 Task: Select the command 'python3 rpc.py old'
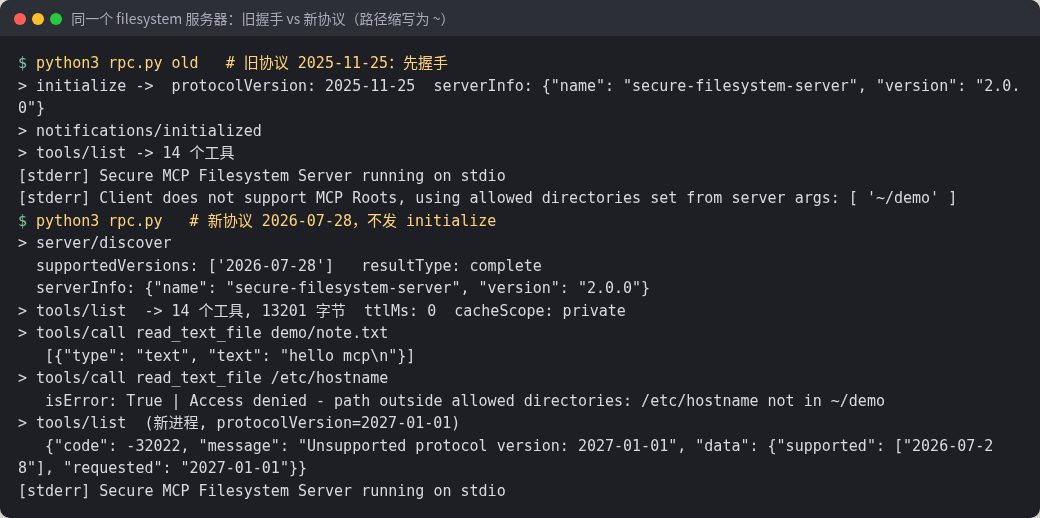click(117, 63)
